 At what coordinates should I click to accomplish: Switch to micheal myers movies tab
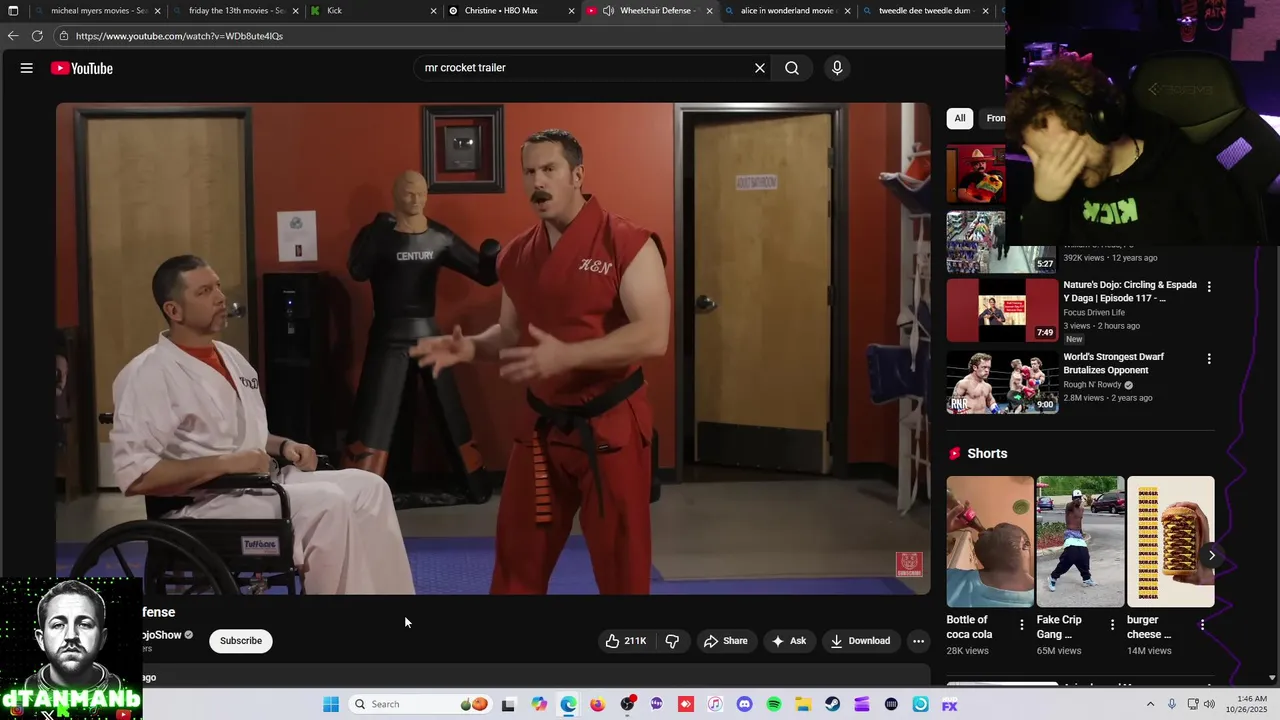coord(97,11)
